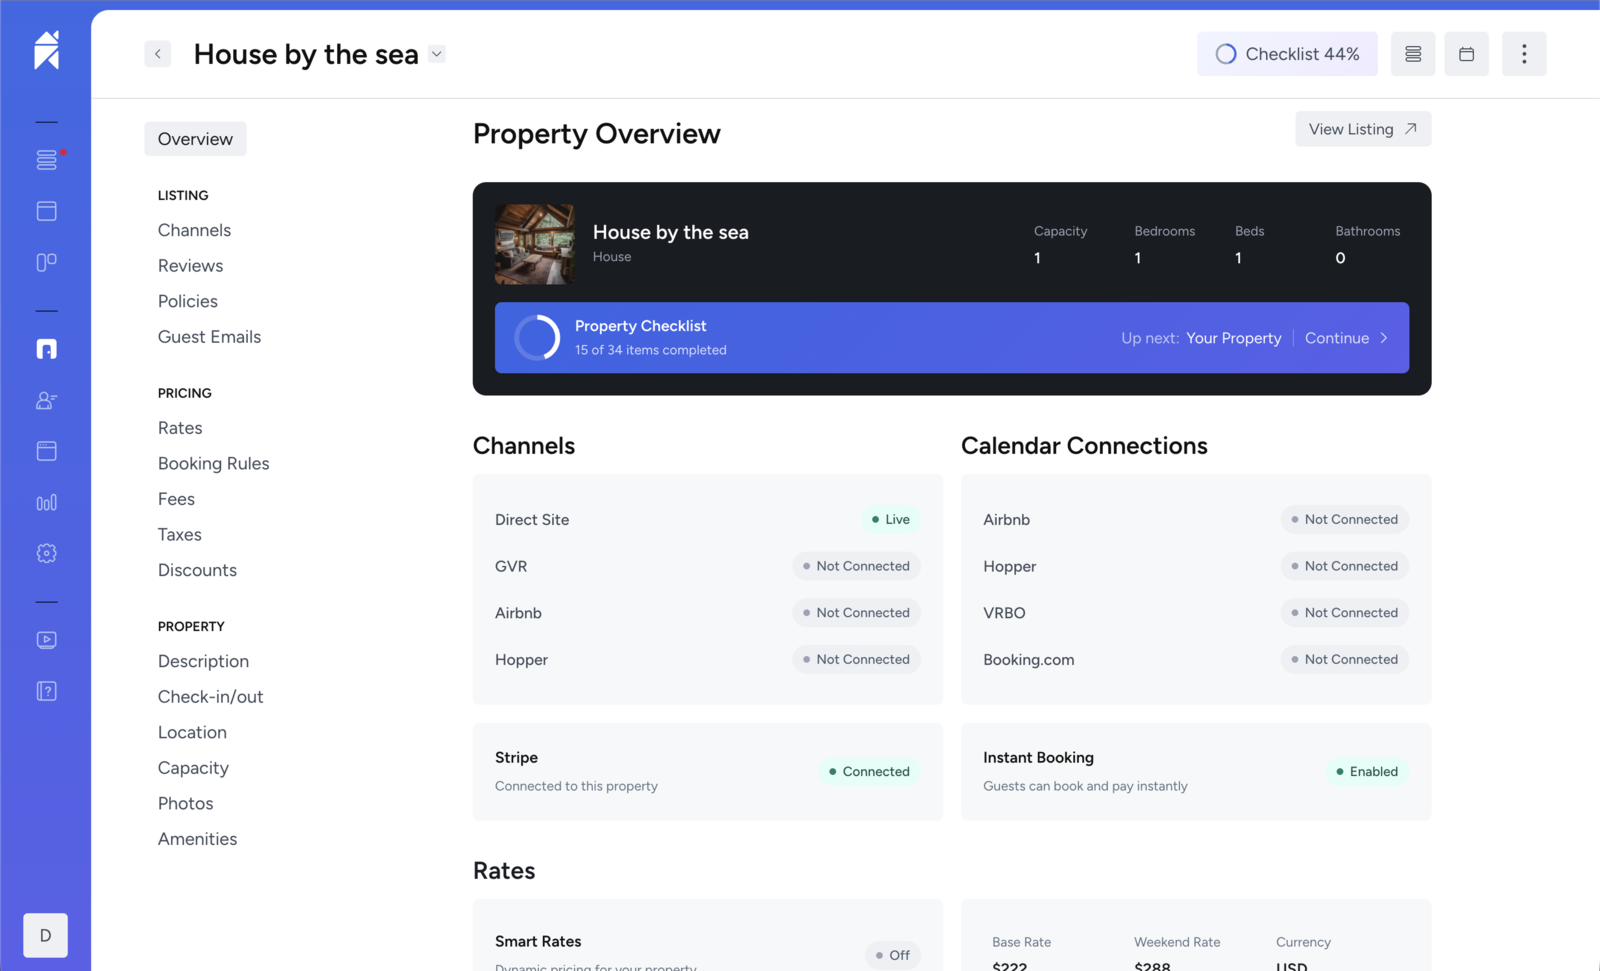Click the app logo in the sidebar
Image resolution: width=1600 pixels, height=971 pixels.
click(46, 50)
